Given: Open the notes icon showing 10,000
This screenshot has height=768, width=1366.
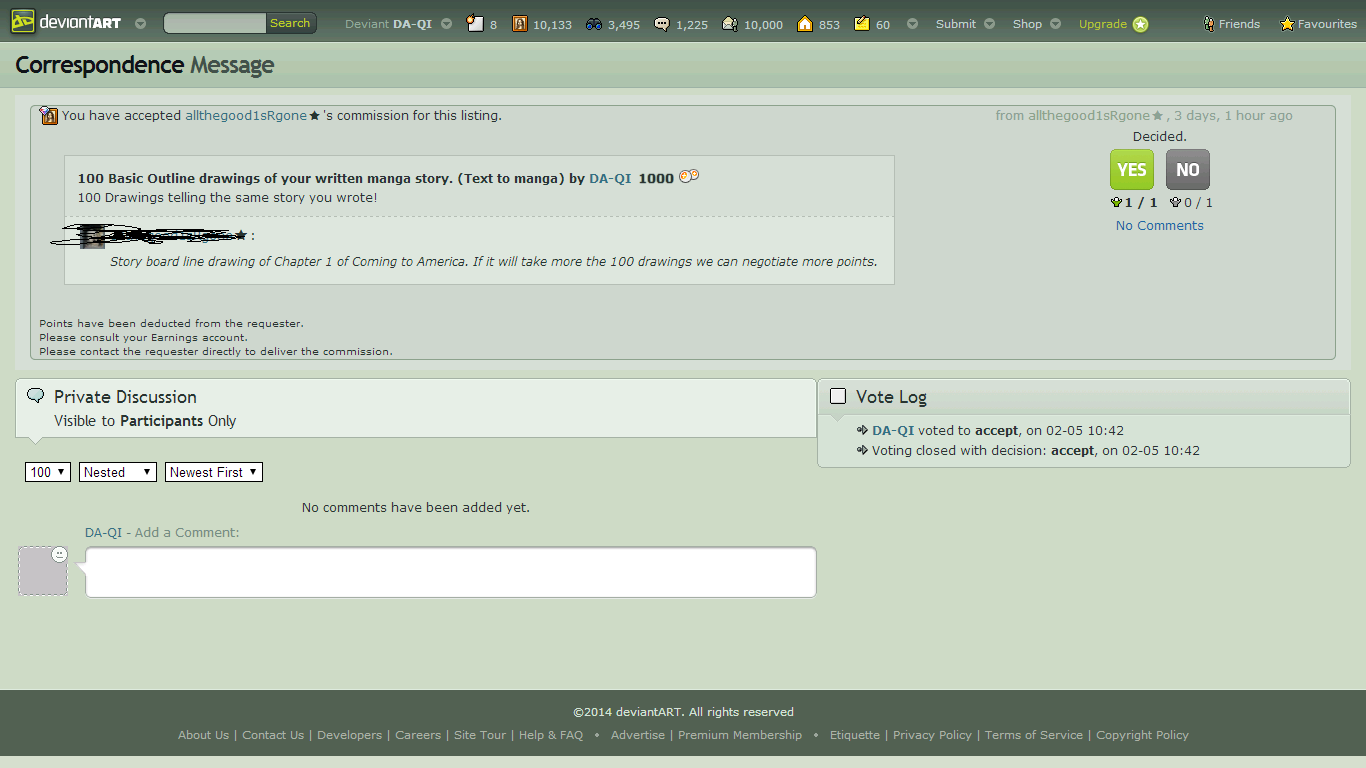Looking at the screenshot, I should (752, 24).
